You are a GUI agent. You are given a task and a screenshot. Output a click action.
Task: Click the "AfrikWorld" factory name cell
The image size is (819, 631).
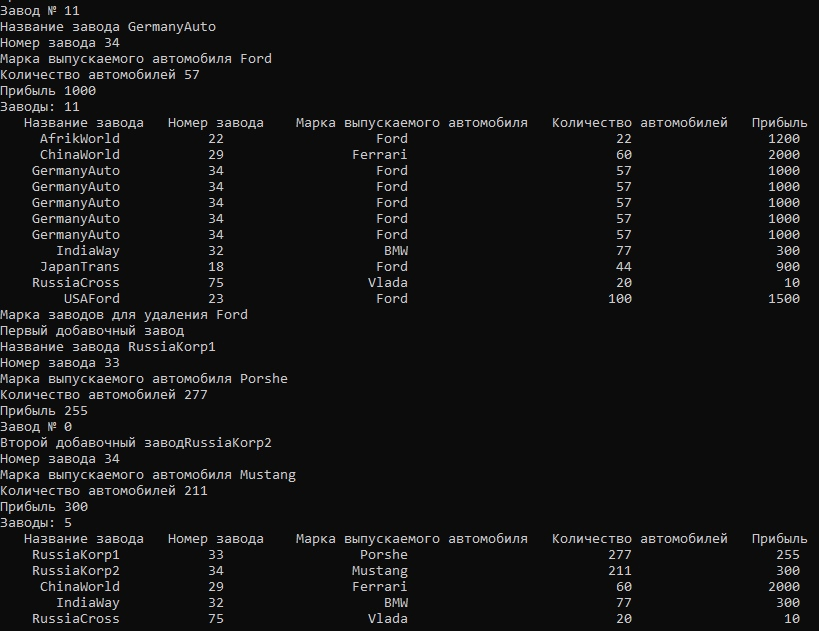click(80, 139)
